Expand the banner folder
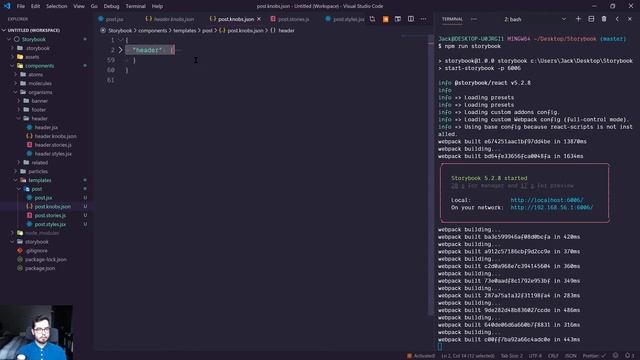Image resolution: width=640 pixels, height=360 pixels. [40, 101]
